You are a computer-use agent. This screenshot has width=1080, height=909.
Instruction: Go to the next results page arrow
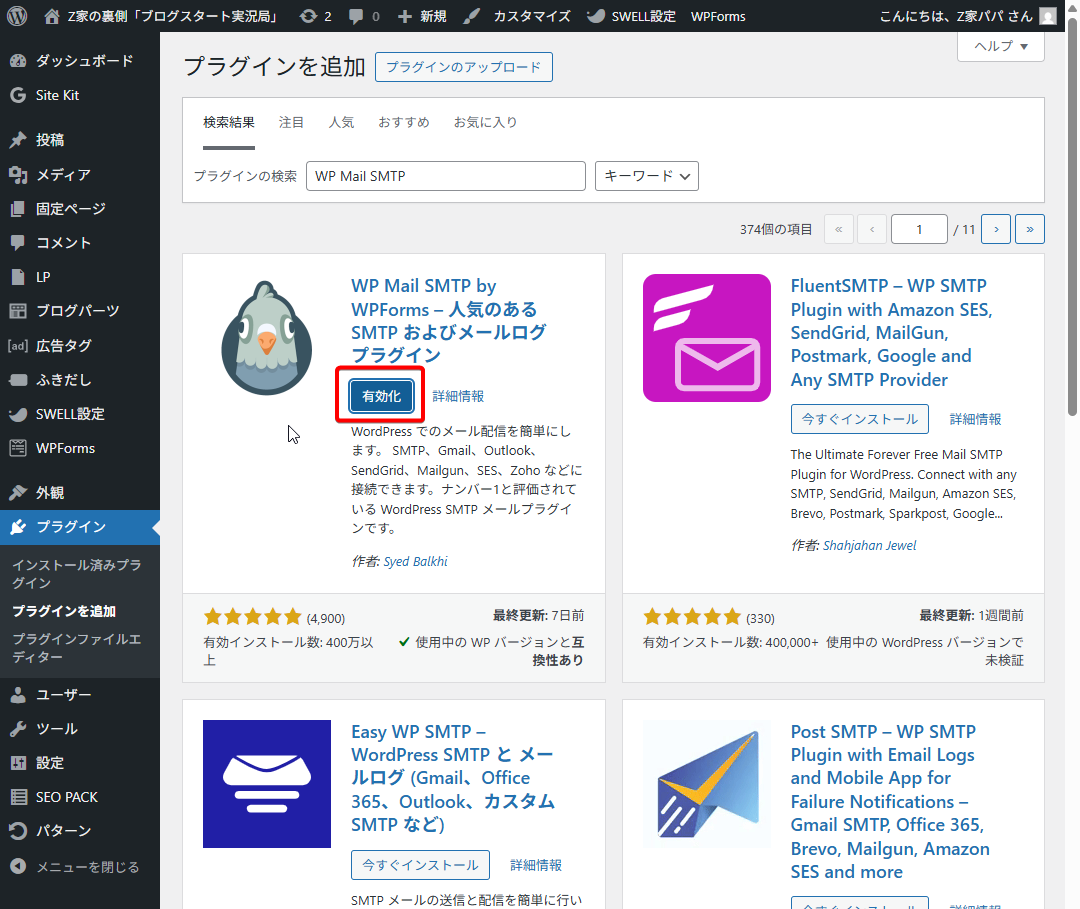pyautogui.click(x=995, y=229)
